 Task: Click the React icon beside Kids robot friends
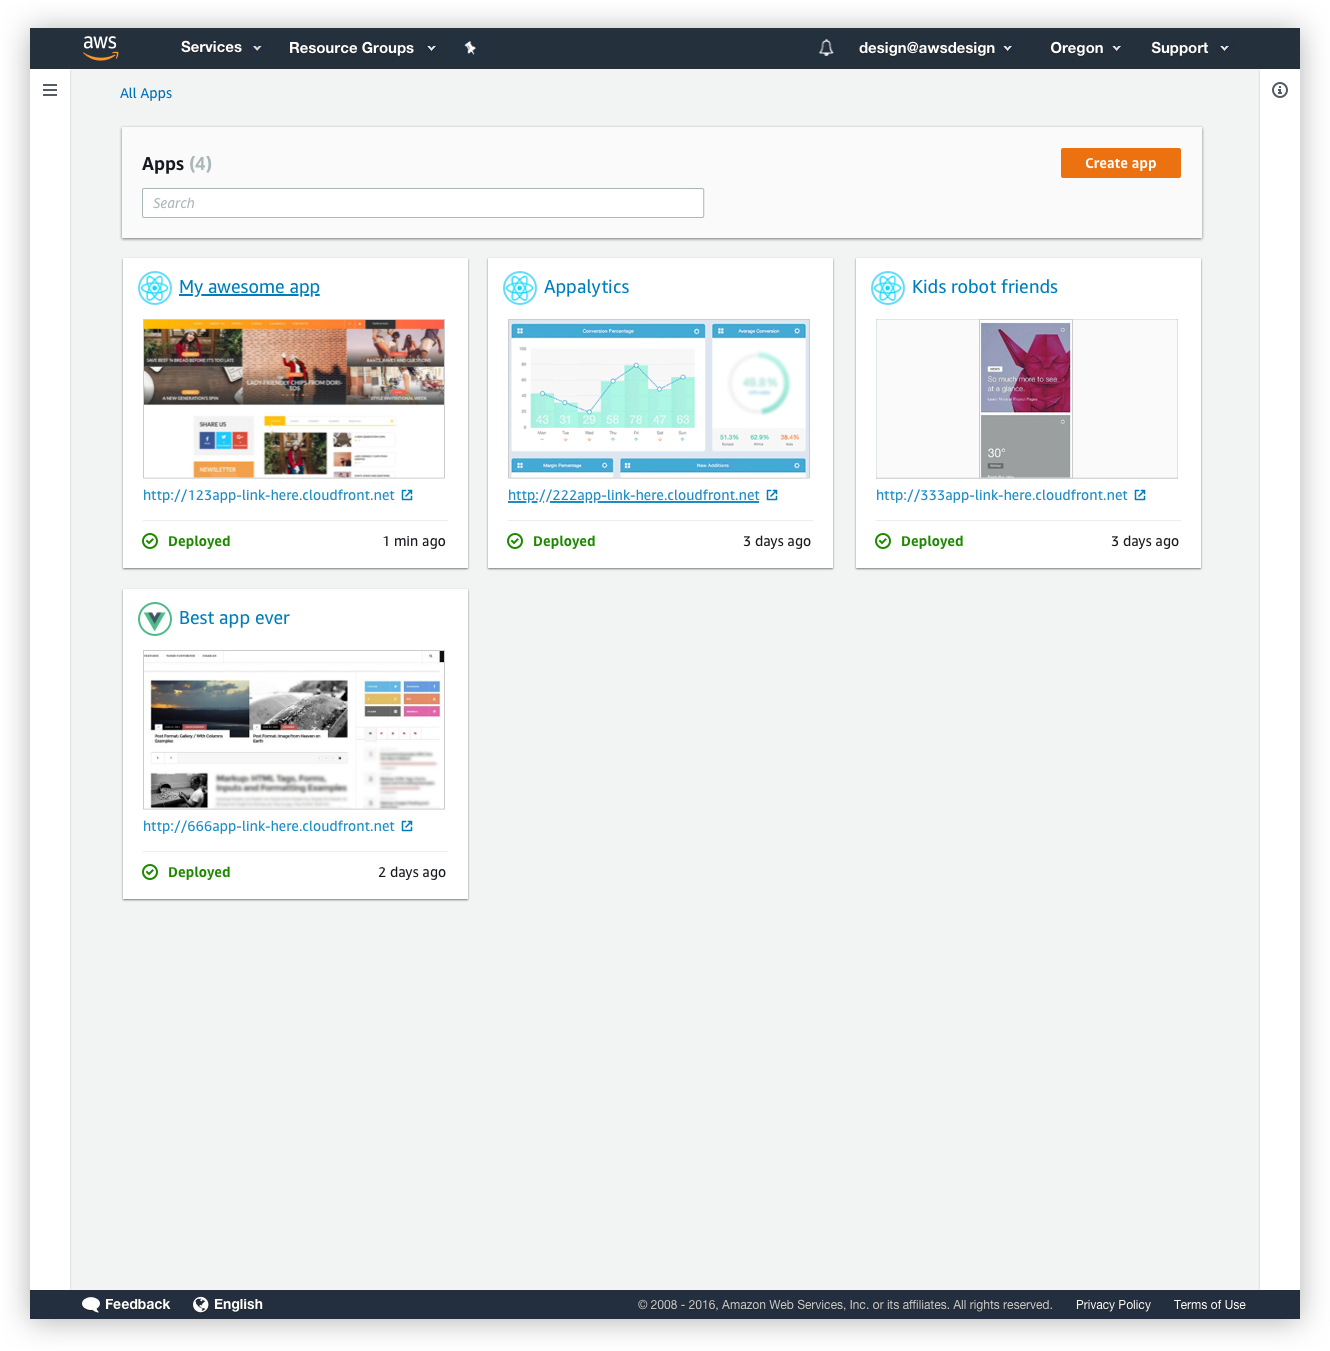(x=888, y=288)
